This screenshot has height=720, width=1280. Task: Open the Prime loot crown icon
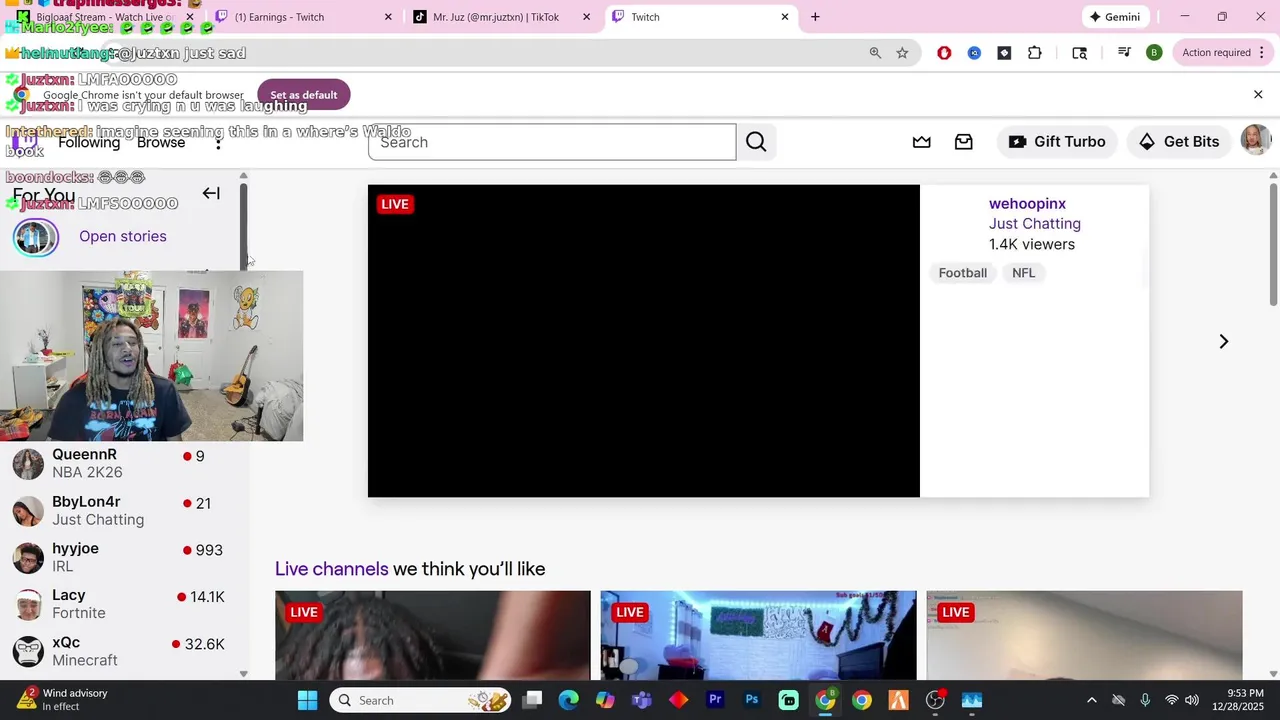922,142
